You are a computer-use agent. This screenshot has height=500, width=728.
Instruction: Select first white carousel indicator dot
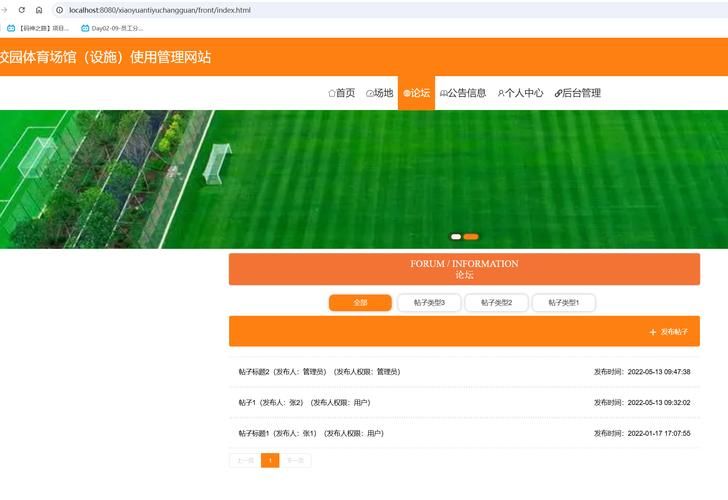[x=456, y=237]
